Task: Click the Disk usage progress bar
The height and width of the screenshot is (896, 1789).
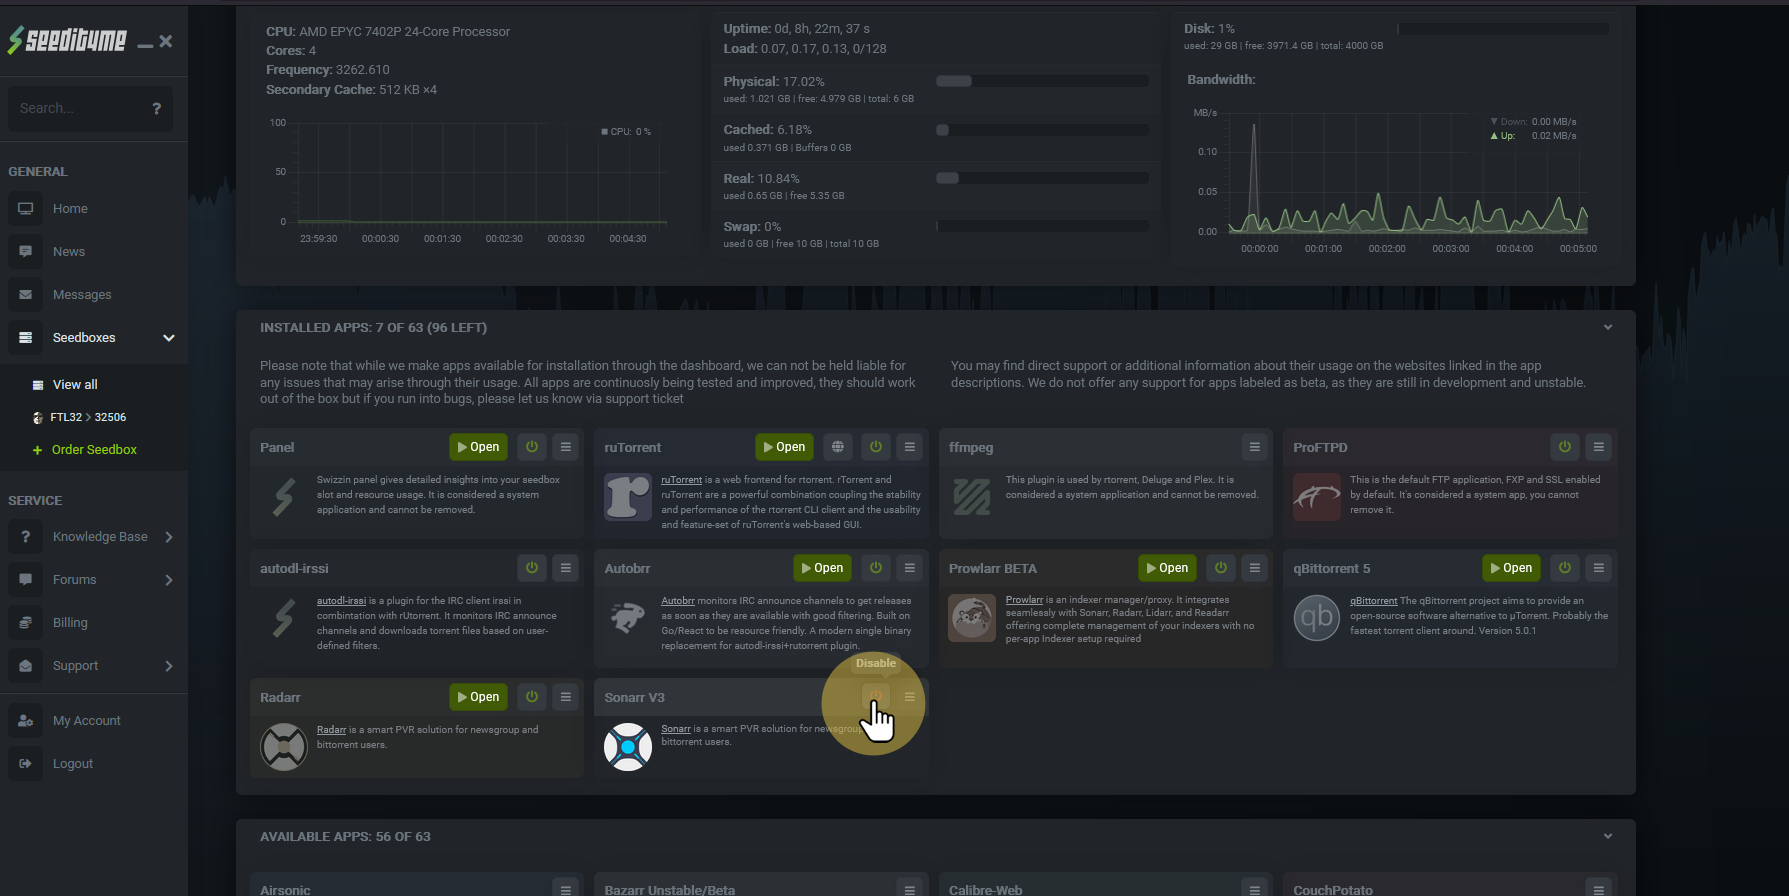Action: pyautogui.click(x=1503, y=29)
